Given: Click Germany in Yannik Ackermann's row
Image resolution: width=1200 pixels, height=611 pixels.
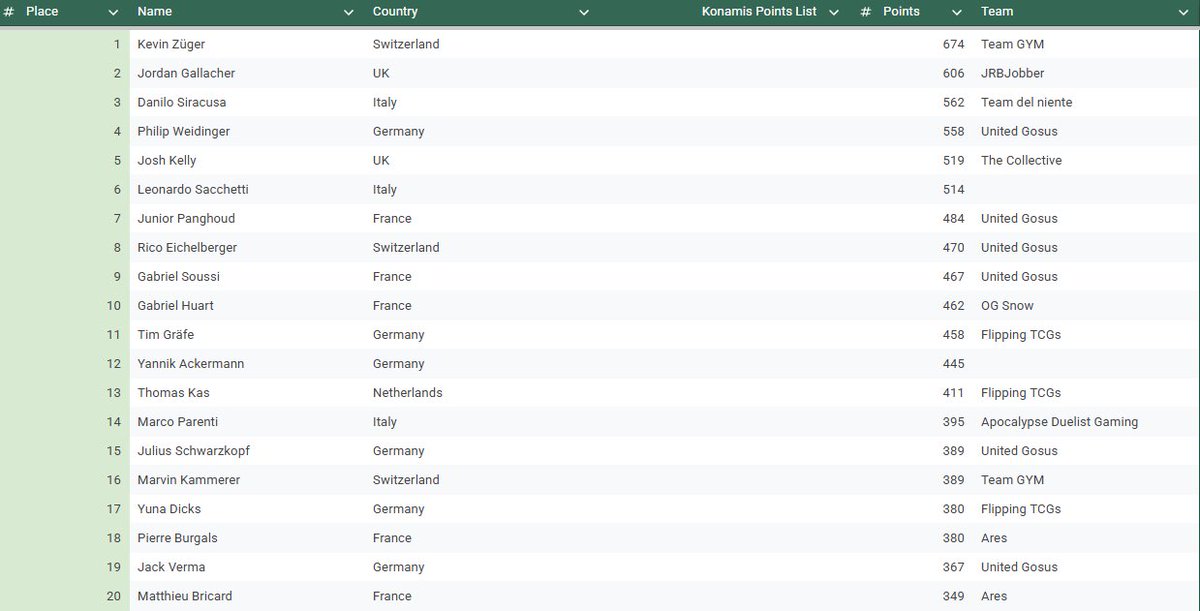Looking at the screenshot, I should (x=399, y=363).
